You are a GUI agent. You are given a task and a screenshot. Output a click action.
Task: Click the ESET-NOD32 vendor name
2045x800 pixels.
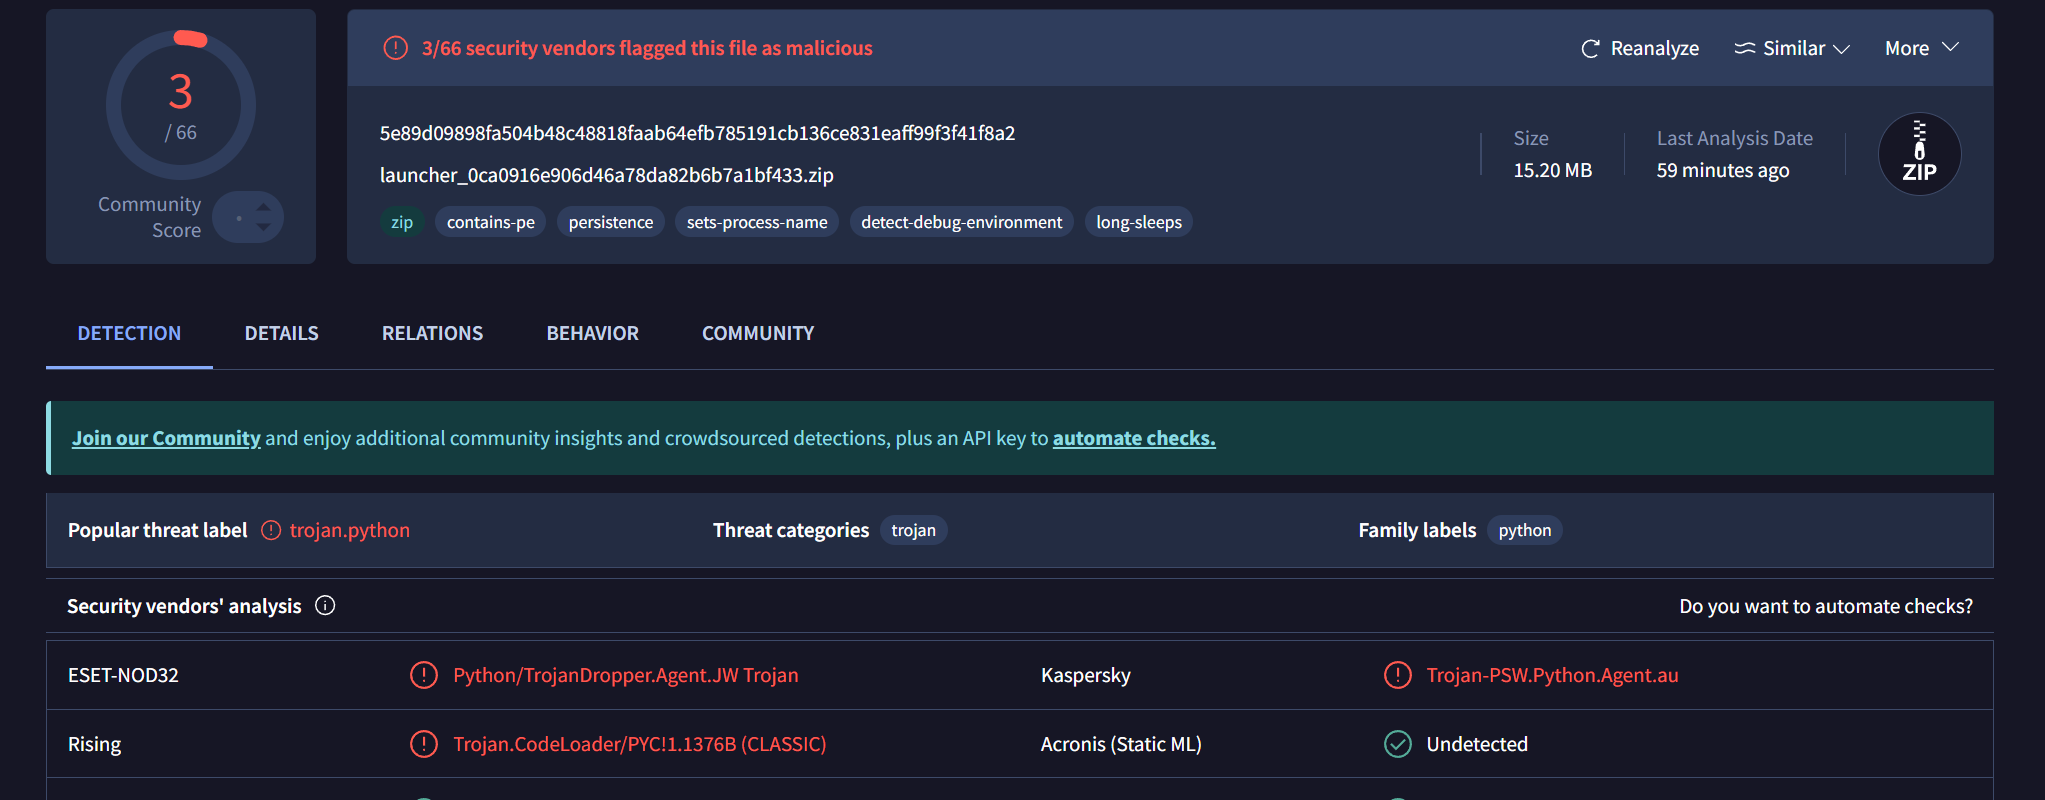(x=123, y=675)
